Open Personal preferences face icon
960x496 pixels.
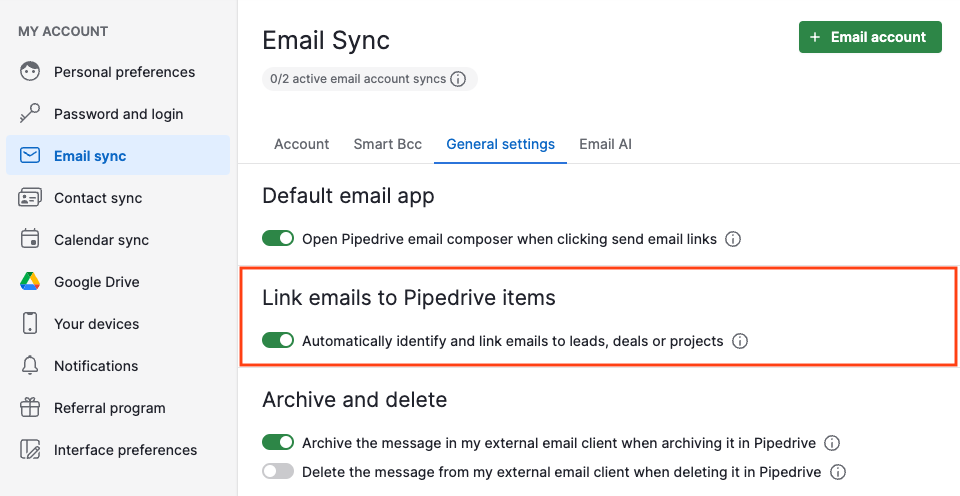[x=29, y=72]
